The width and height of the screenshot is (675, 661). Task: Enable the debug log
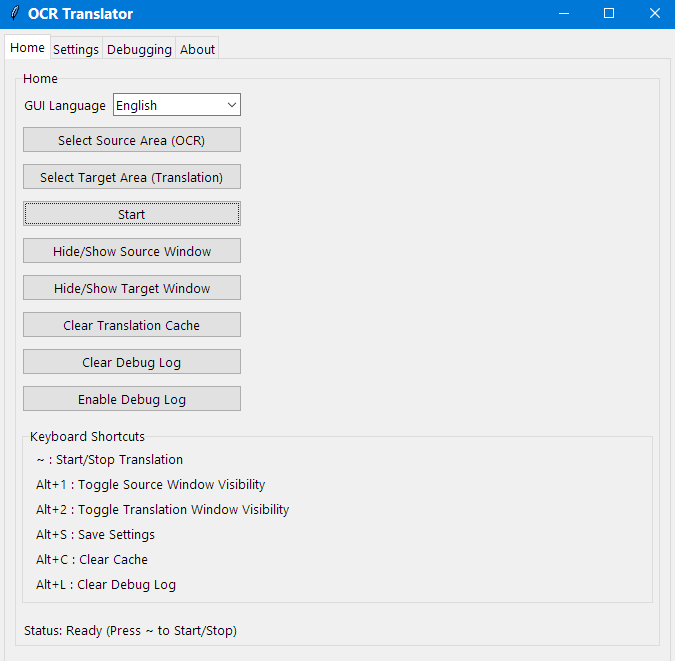click(132, 399)
